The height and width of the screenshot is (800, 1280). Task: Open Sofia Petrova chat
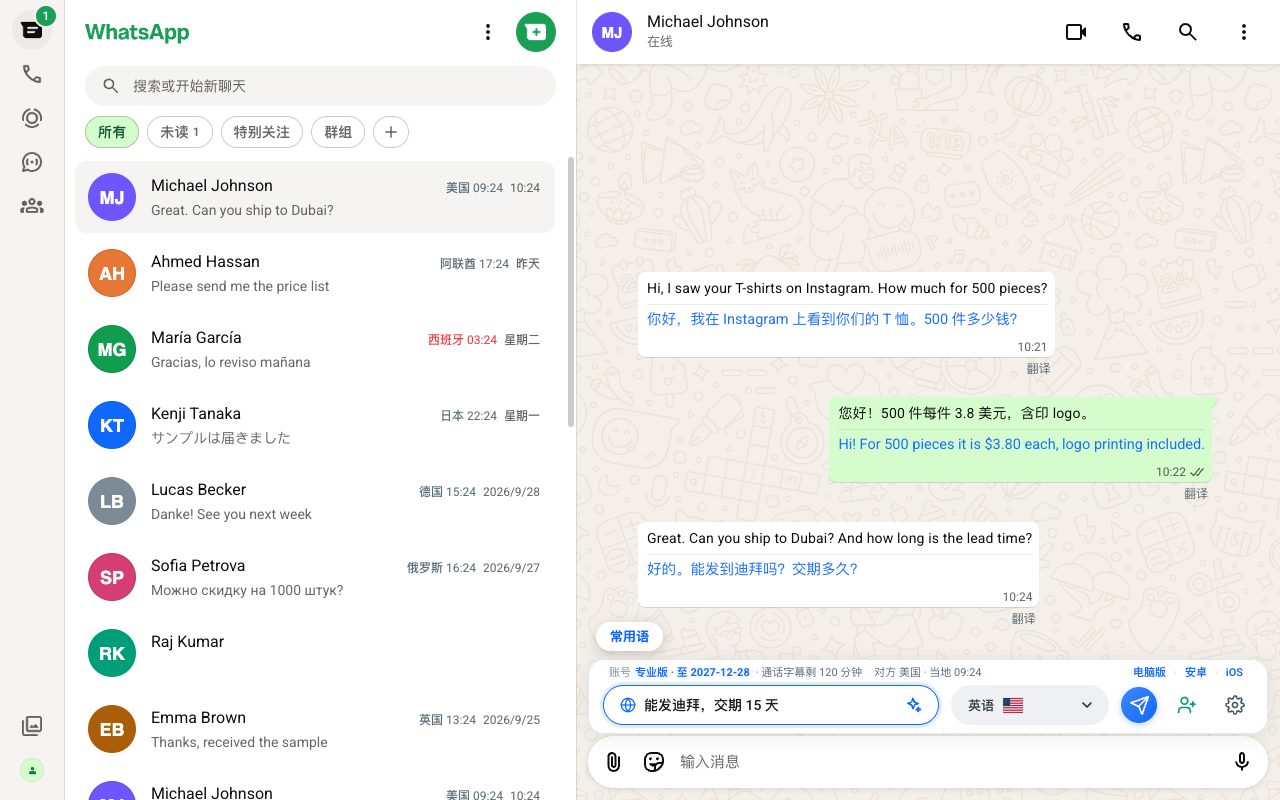pyautogui.click(x=315, y=578)
